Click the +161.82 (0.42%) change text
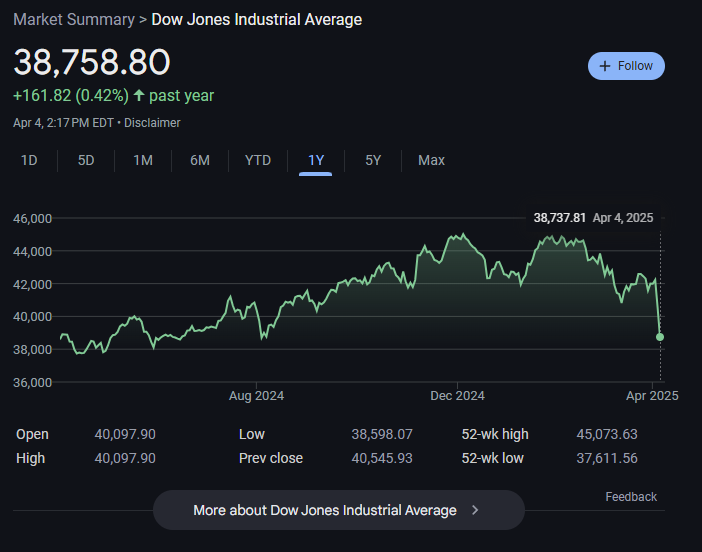The width and height of the screenshot is (702, 552). point(71,95)
